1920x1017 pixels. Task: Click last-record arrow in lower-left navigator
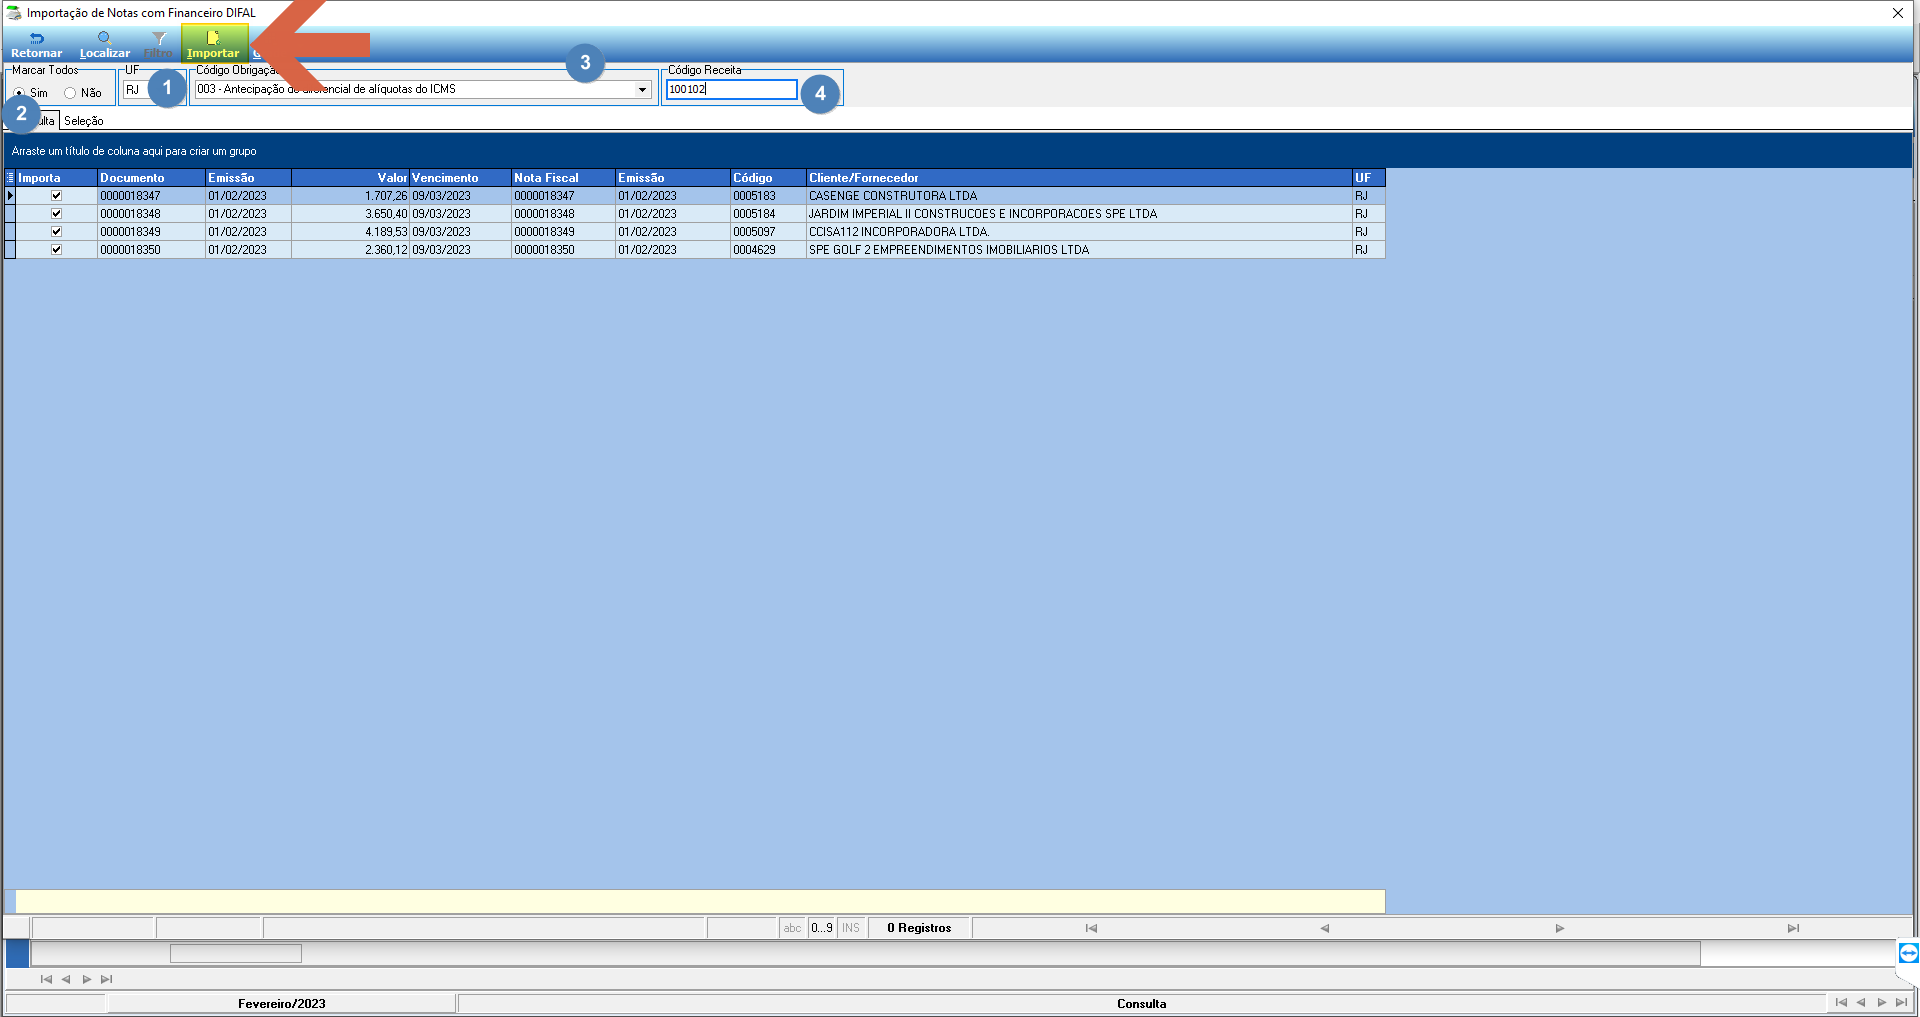(107, 979)
